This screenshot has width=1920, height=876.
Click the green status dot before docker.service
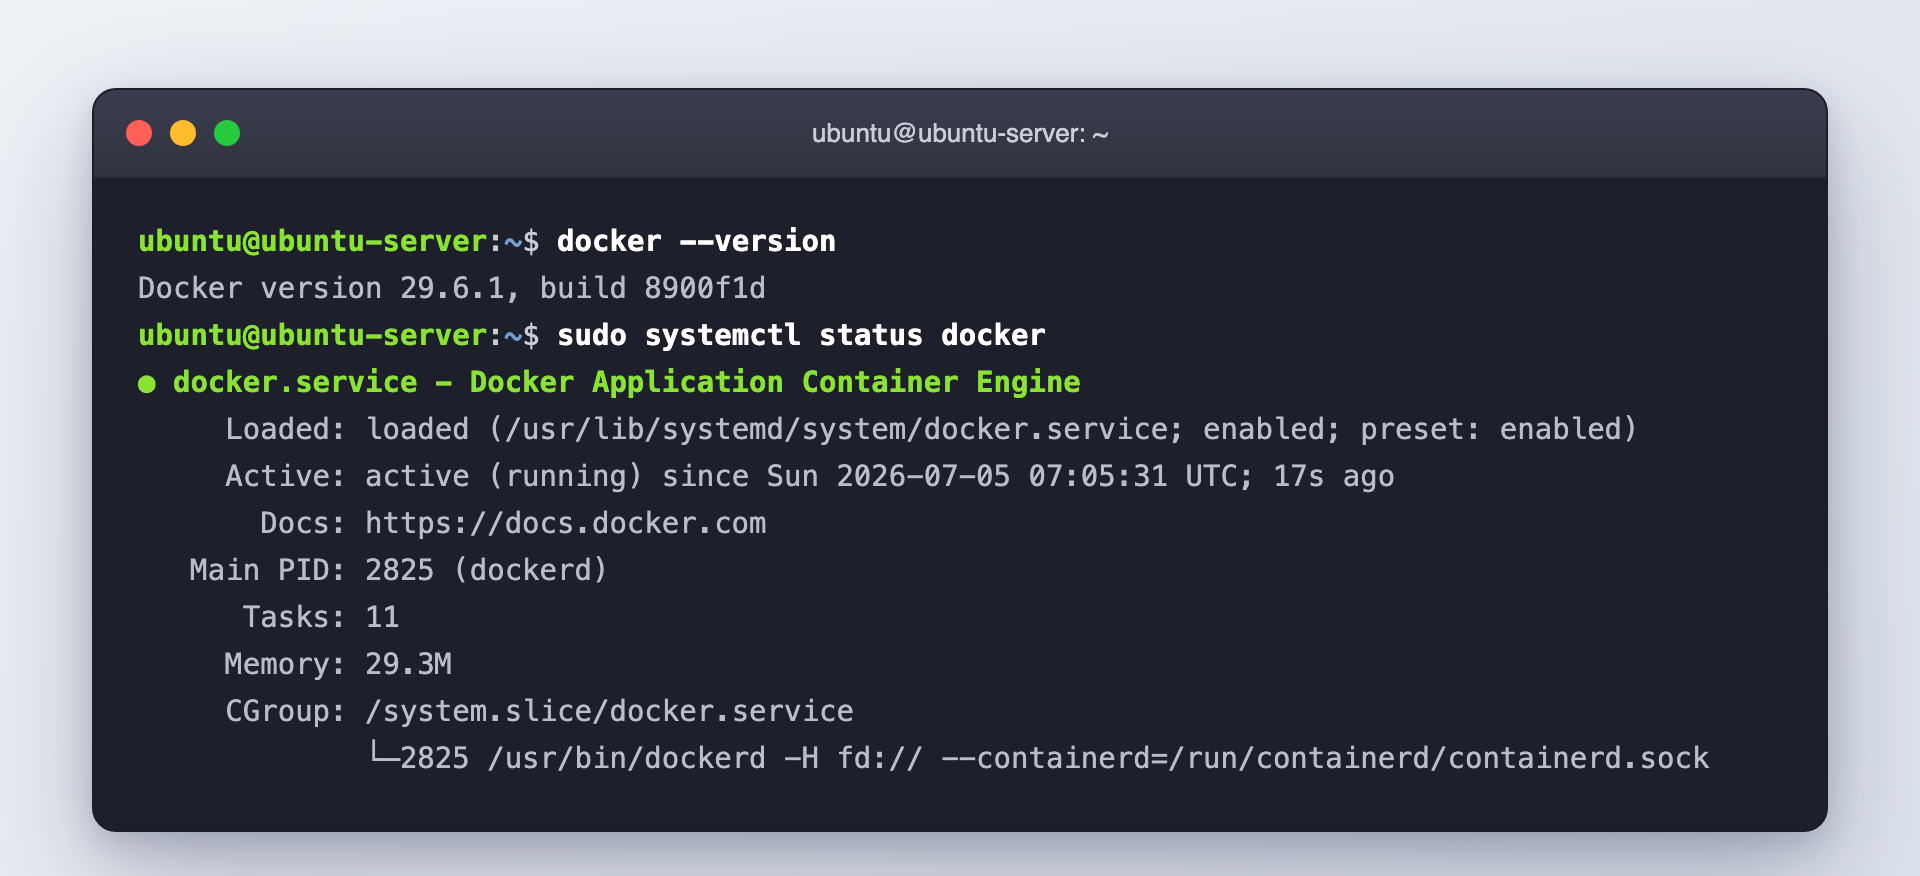point(147,384)
